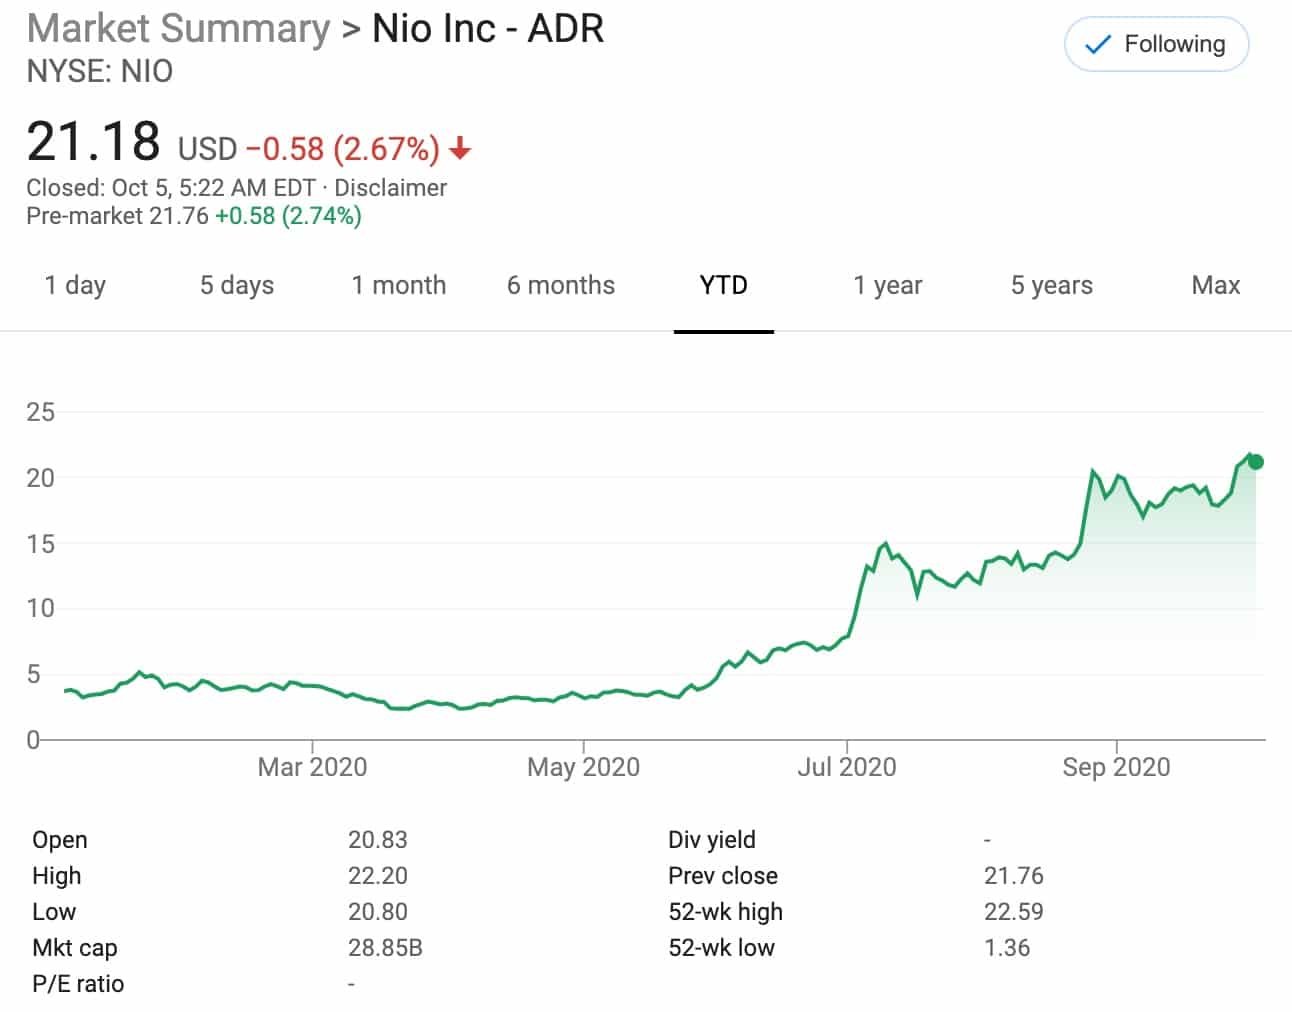Switch to the 5 days tab
1292x1012 pixels.
click(236, 286)
